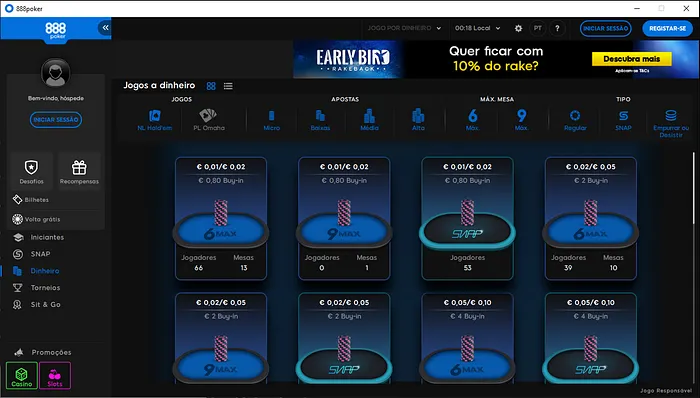700x398 pixels.
Task: Click the Jogo Responsável link
Action: [666, 391]
